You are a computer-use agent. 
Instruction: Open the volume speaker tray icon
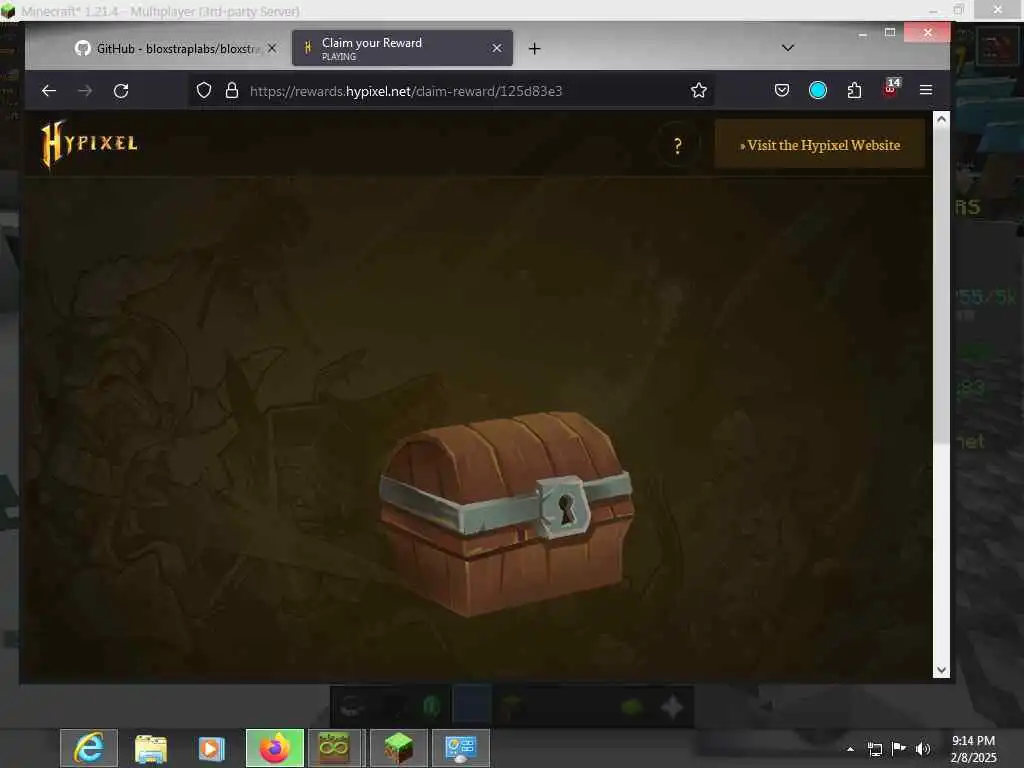[923, 748]
